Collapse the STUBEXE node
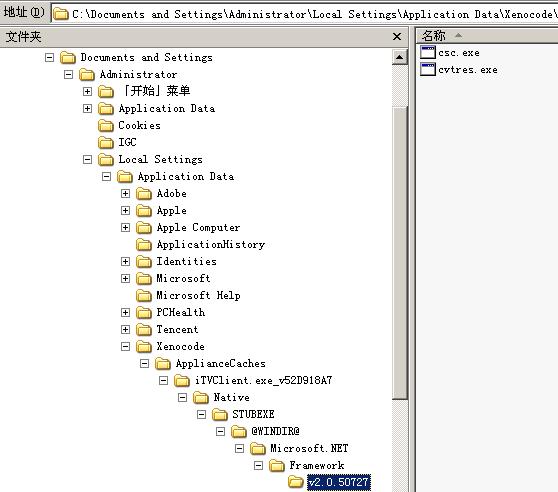The width and height of the screenshot is (558, 492). [x=201, y=414]
